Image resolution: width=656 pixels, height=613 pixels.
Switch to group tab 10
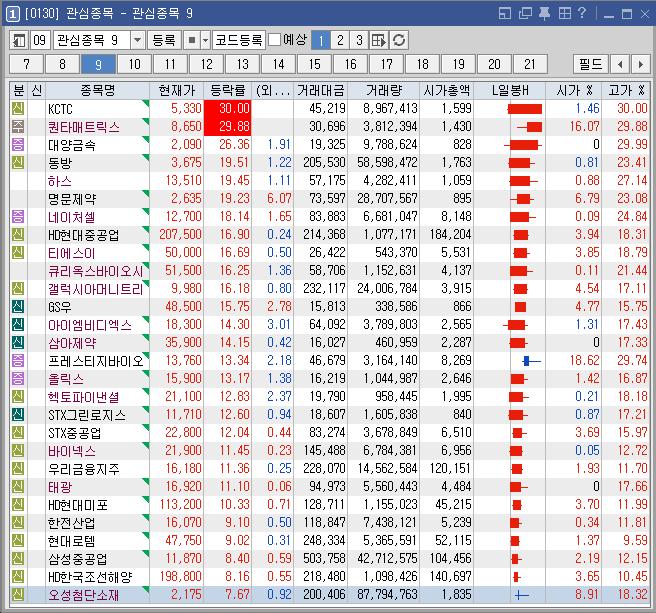tap(134, 64)
